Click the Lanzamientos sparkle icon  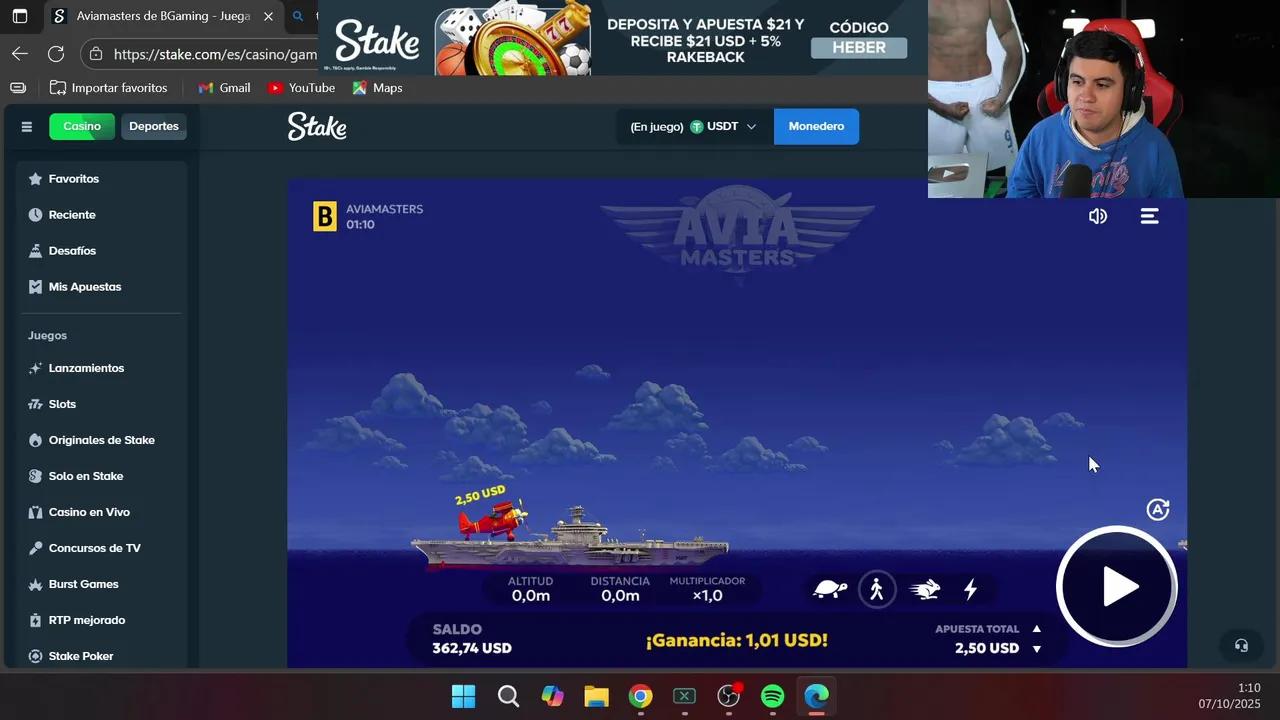(36, 368)
